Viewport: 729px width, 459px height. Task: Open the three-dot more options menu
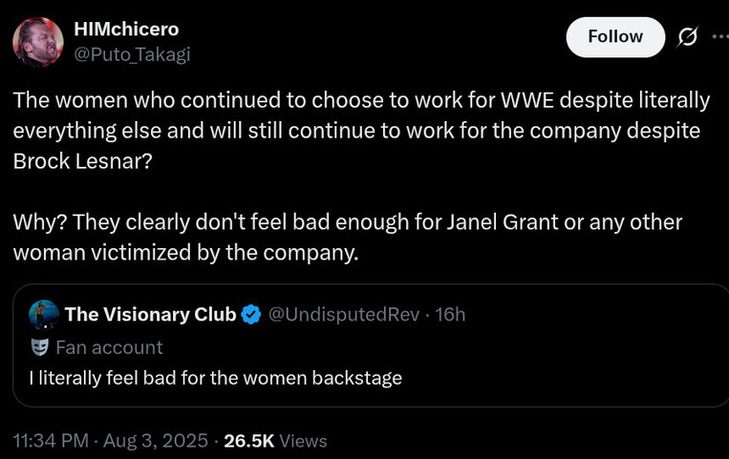(719, 36)
